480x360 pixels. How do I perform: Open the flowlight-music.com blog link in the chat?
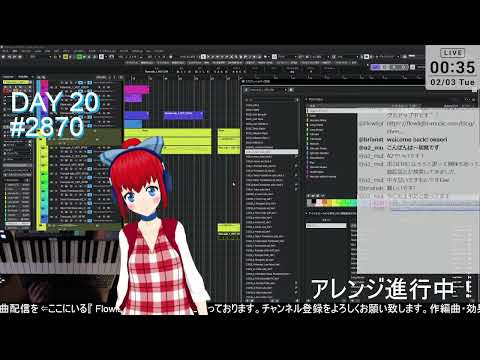click(x=431, y=127)
